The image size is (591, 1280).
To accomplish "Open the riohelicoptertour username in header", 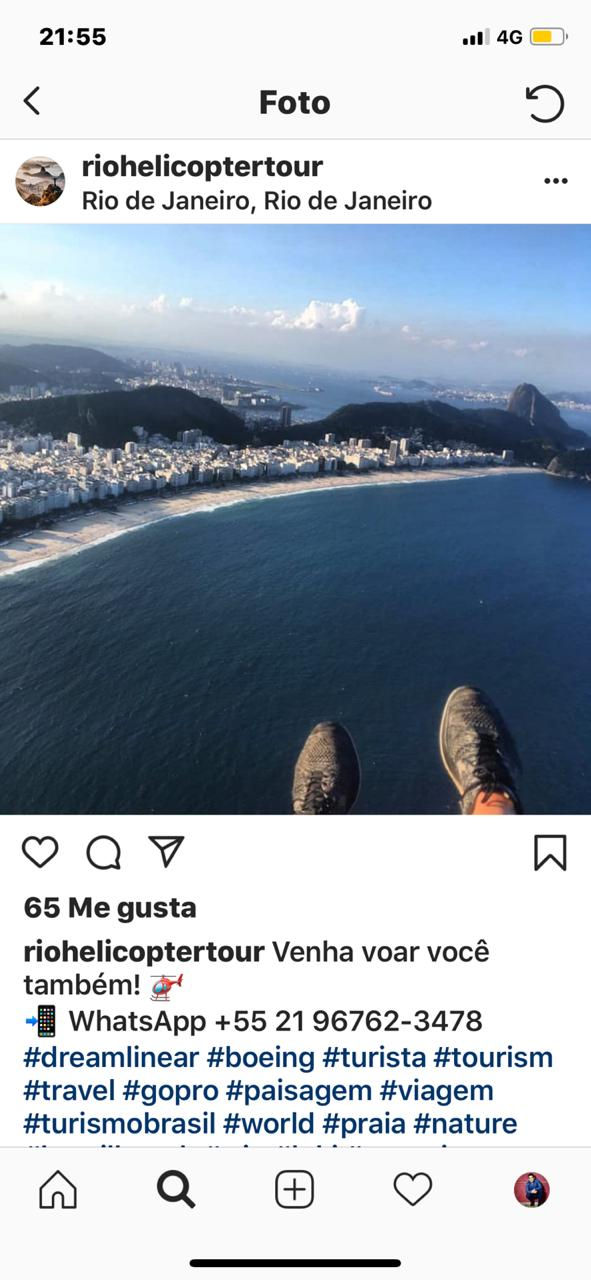I will 202,166.
